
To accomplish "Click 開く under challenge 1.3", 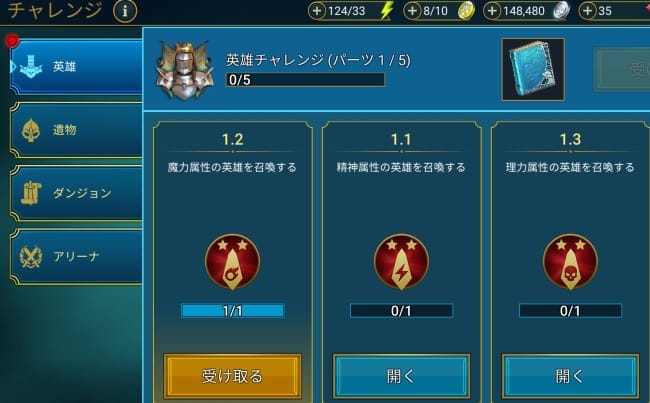I will (570, 376).
